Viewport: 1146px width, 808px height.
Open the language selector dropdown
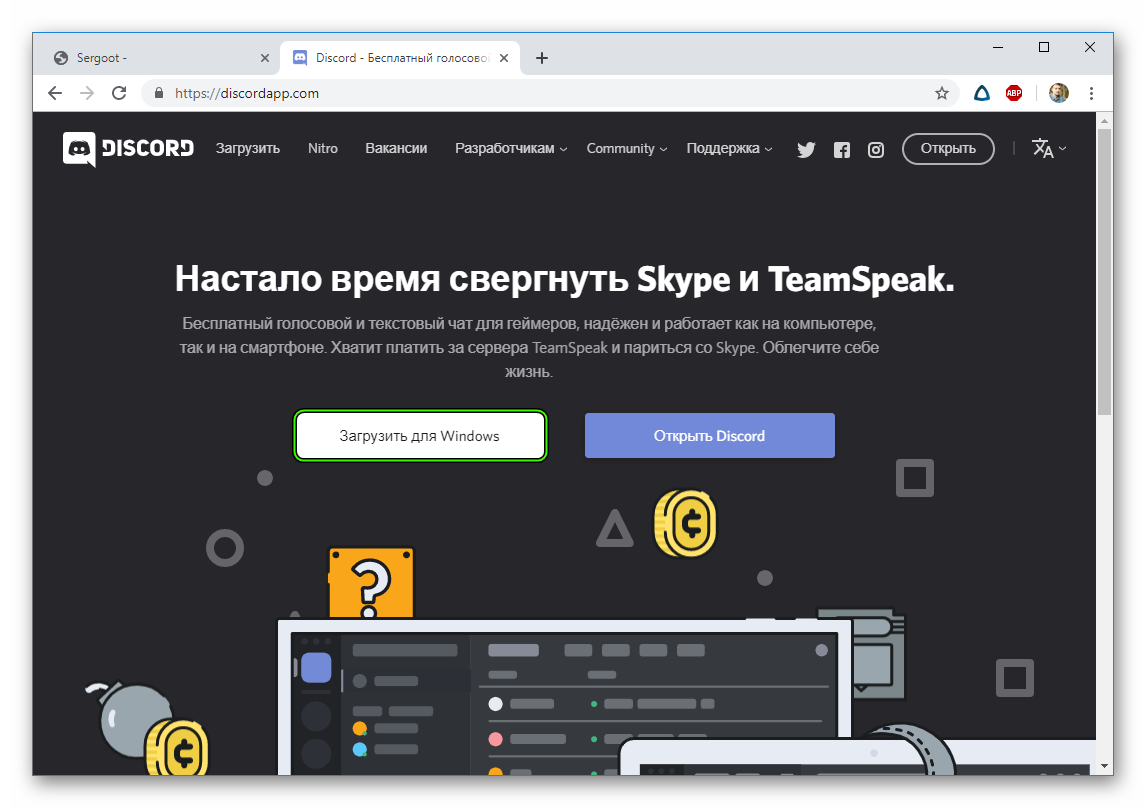click(1048, 149)
